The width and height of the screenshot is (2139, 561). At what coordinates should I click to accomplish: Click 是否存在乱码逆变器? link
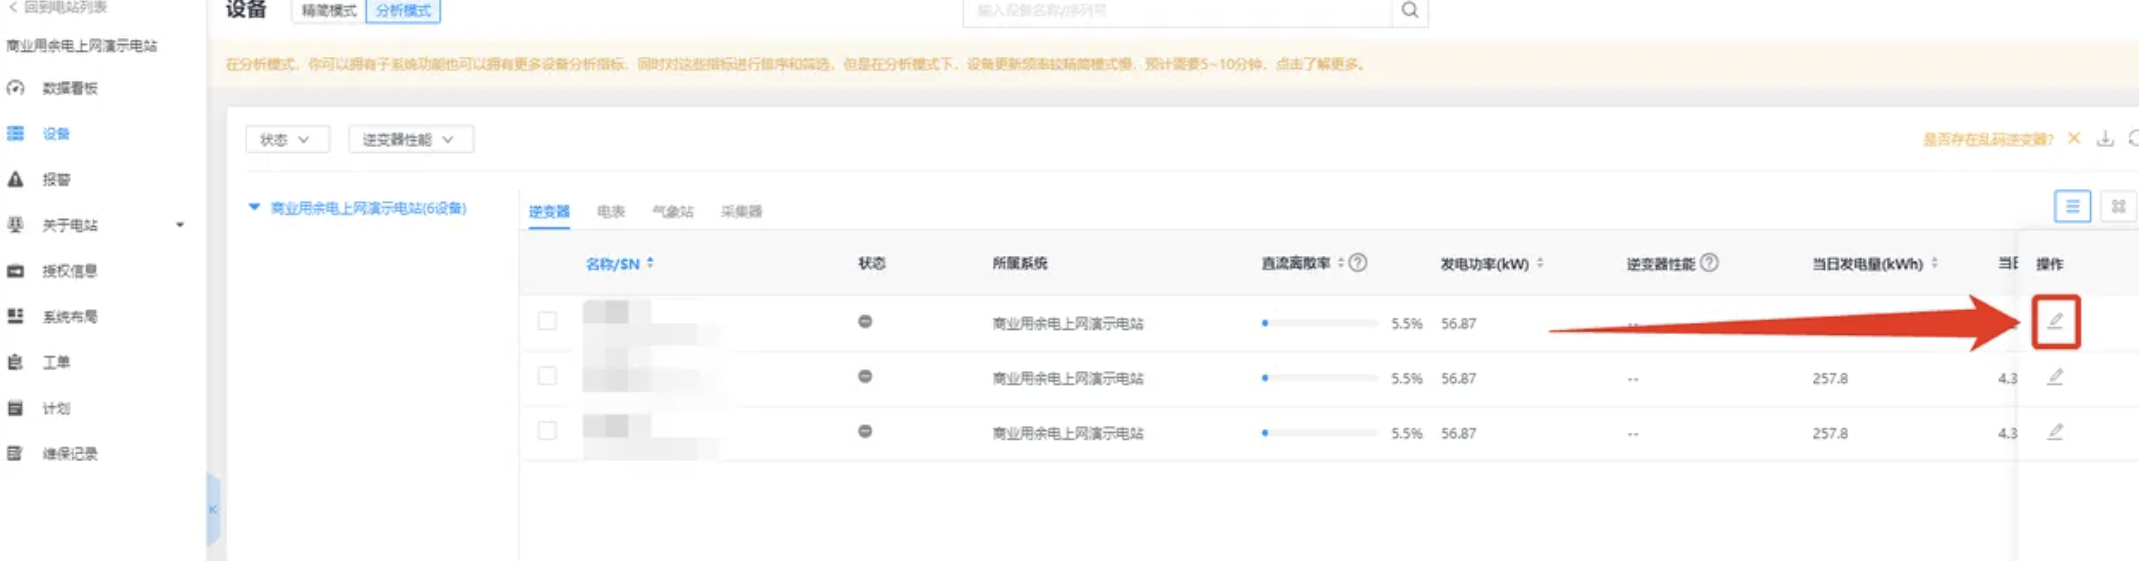pos(1987,139)
